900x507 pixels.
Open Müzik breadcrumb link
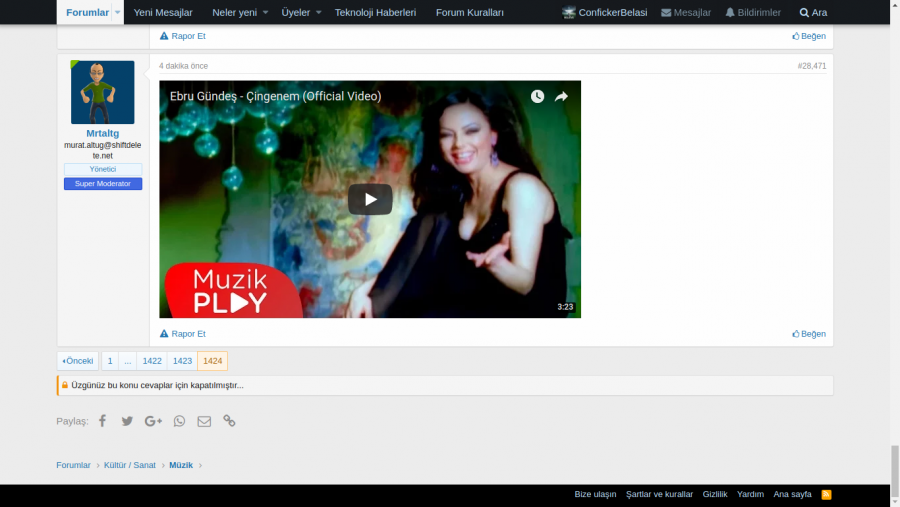[181, 465]
